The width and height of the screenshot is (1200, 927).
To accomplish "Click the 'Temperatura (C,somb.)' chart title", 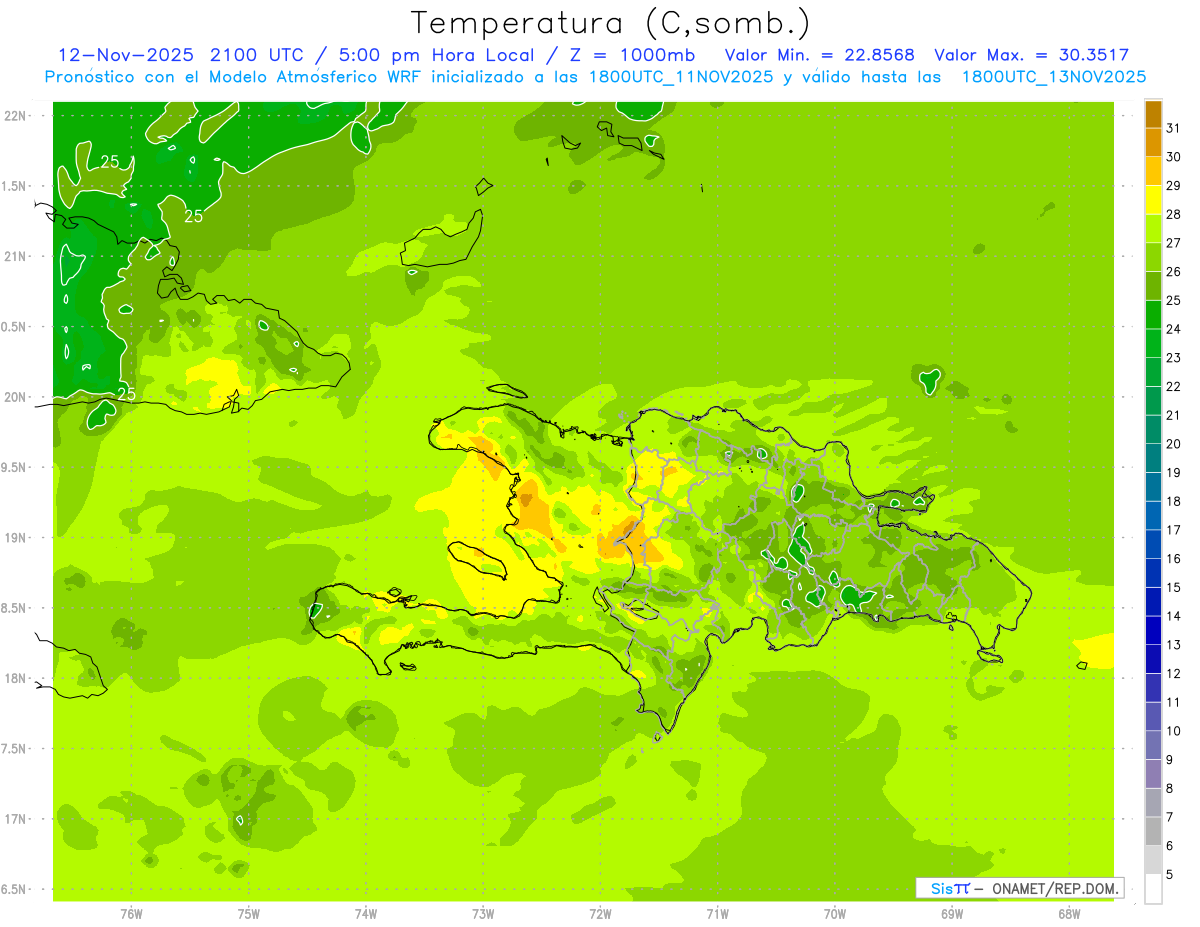I will tap(610, 24).
